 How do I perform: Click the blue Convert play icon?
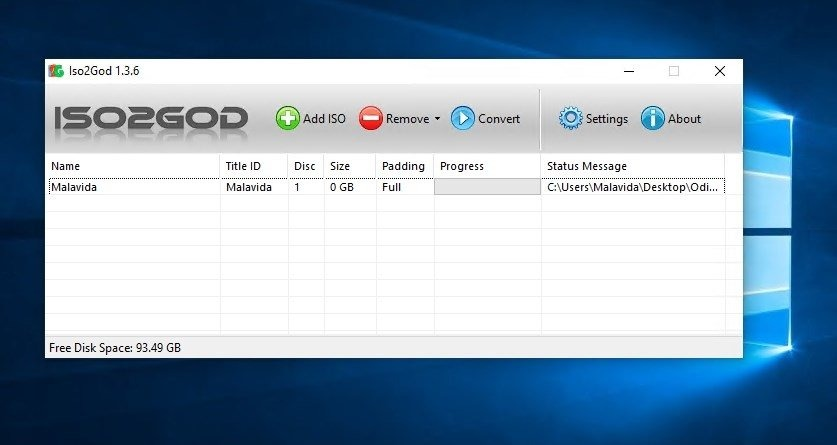click(462, 118)
